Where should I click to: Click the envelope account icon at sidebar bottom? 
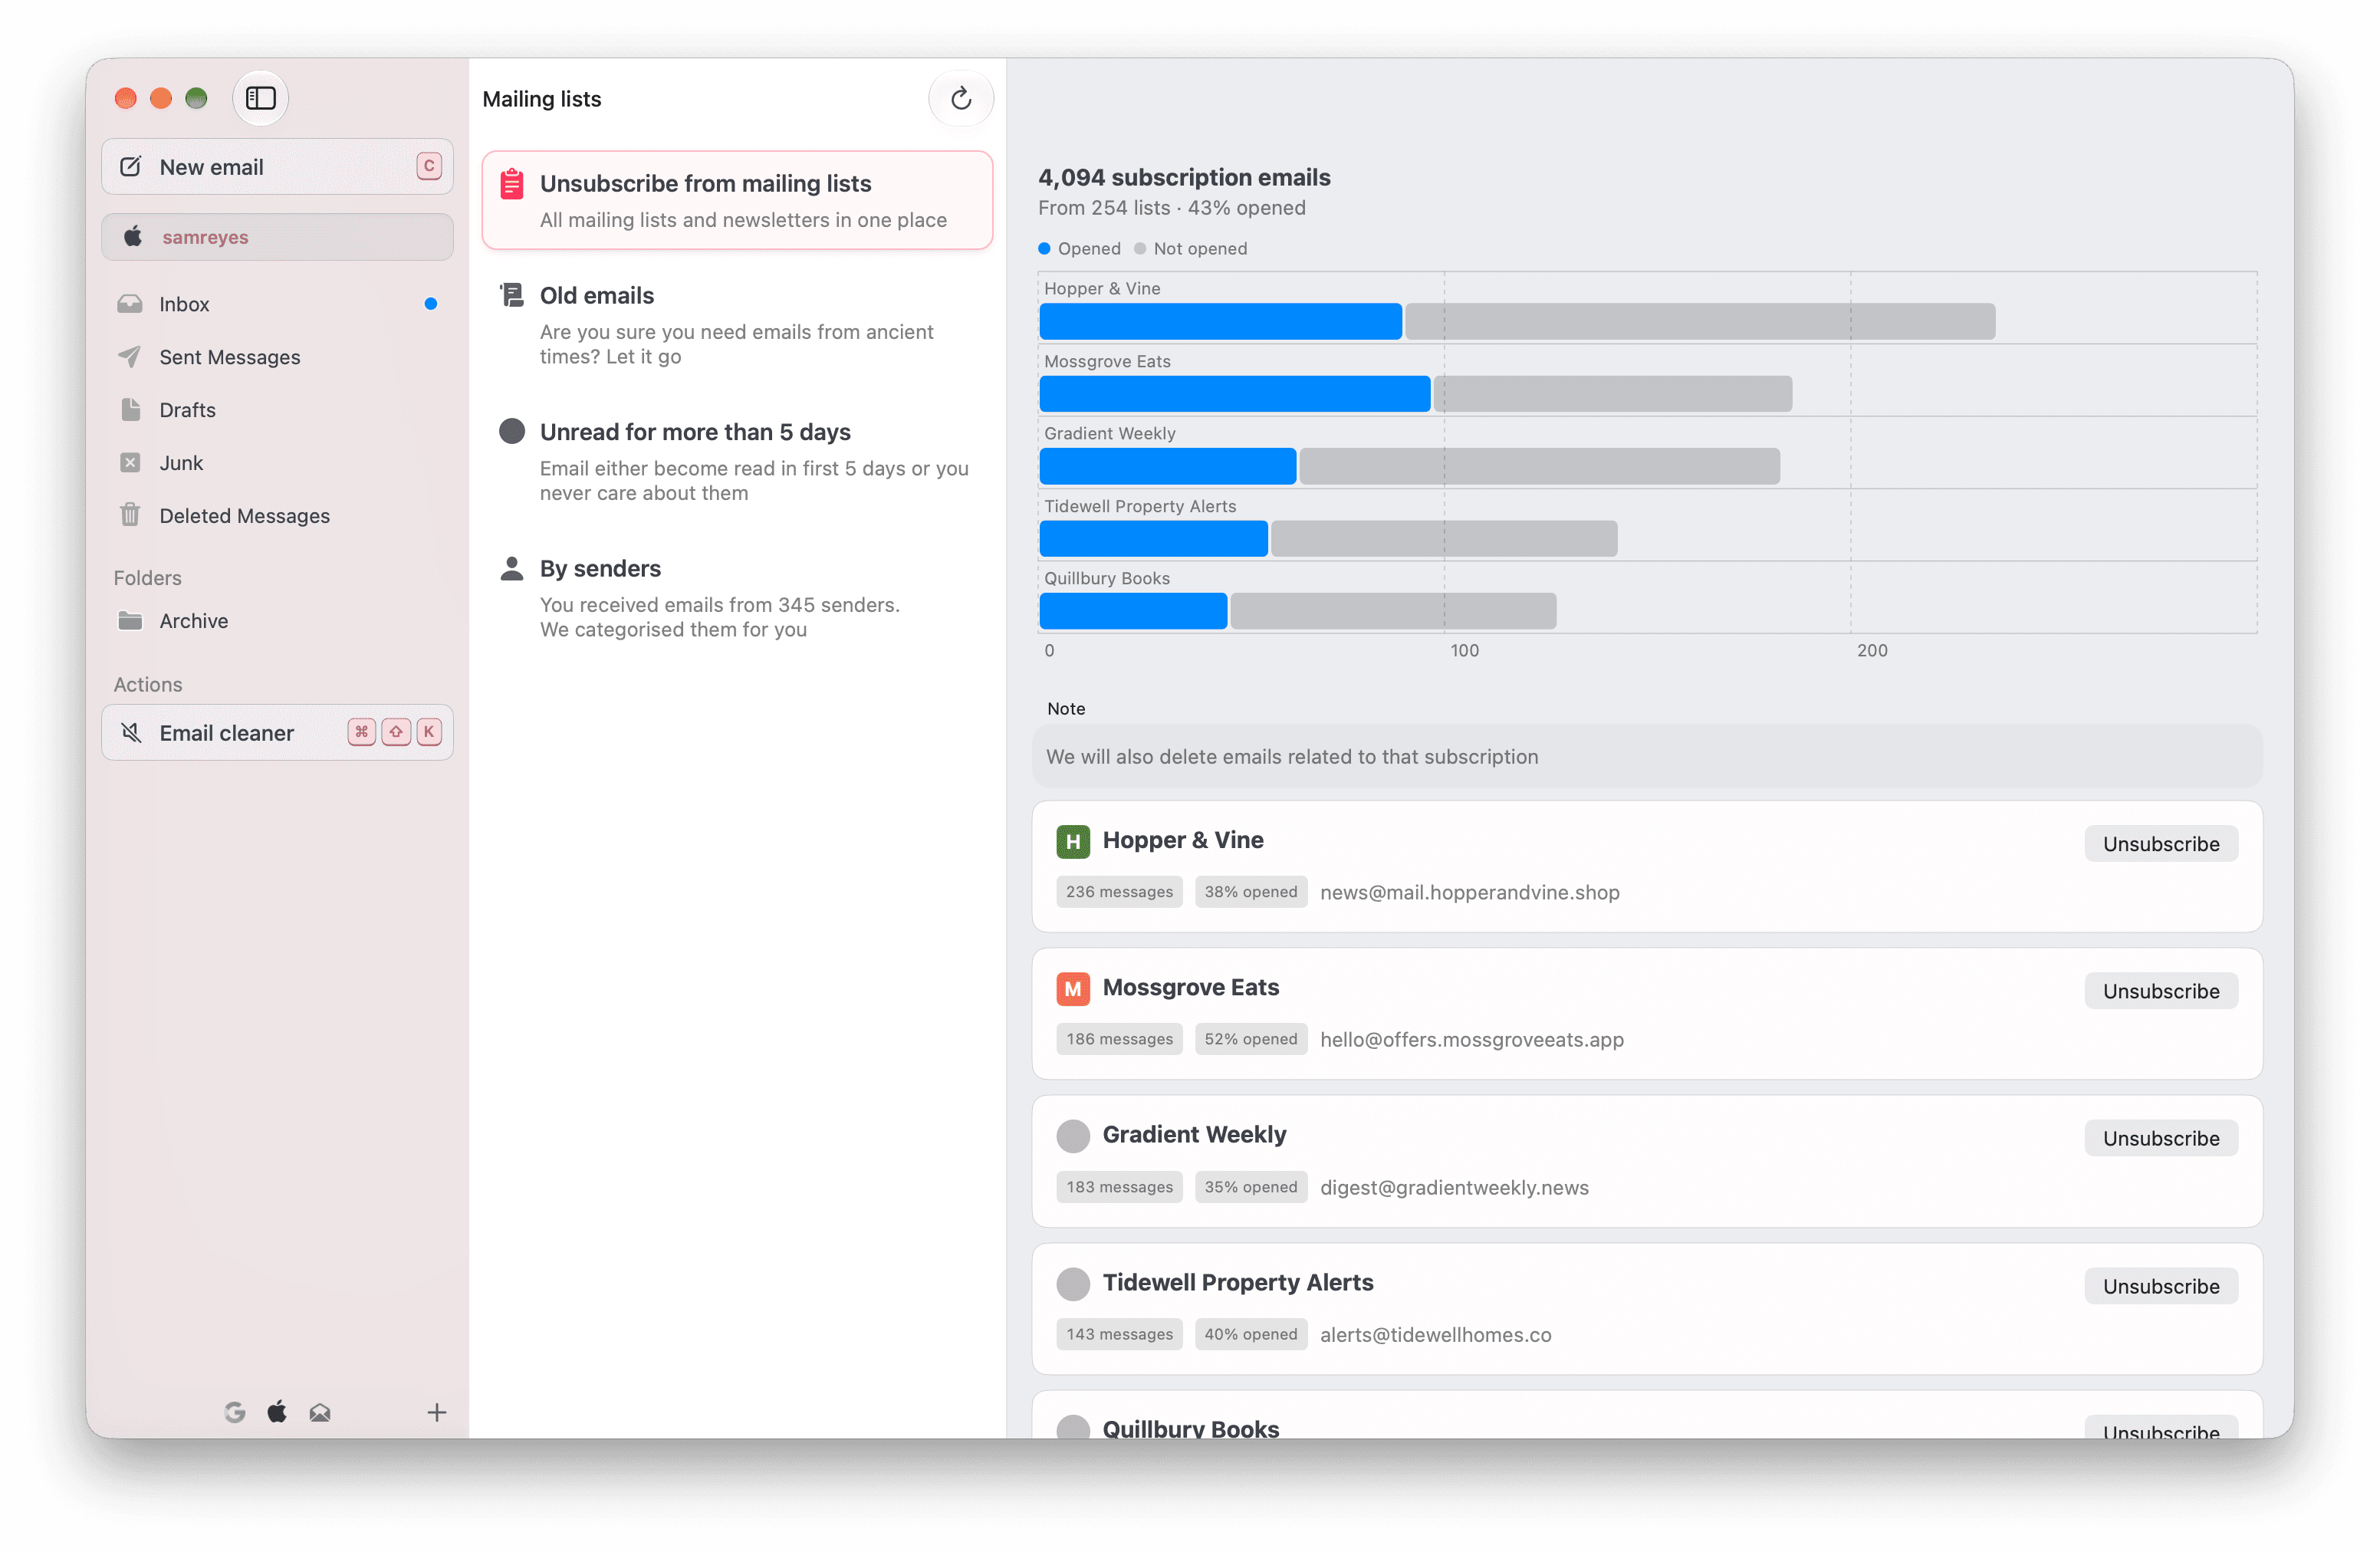tap(320, 1412)
